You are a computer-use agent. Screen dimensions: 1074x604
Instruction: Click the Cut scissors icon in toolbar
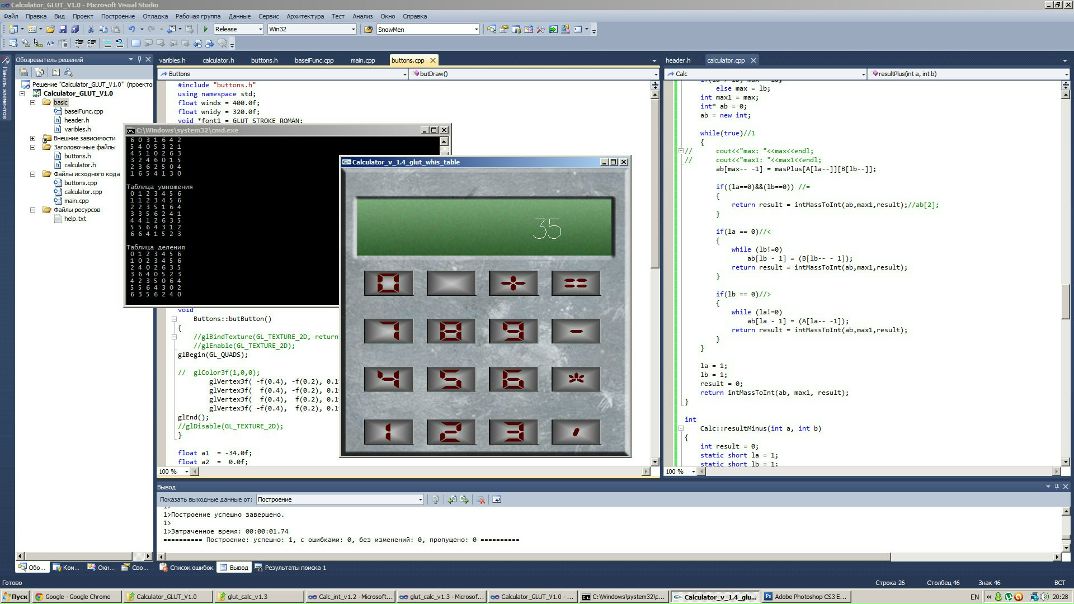click(x=90, y=29)
